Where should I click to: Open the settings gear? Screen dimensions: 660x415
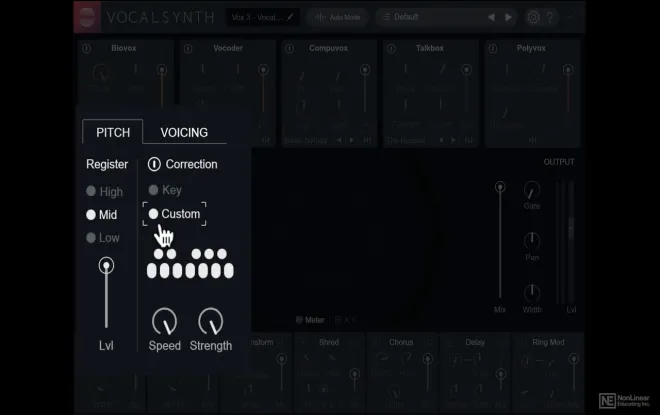(x=533, y=17)
